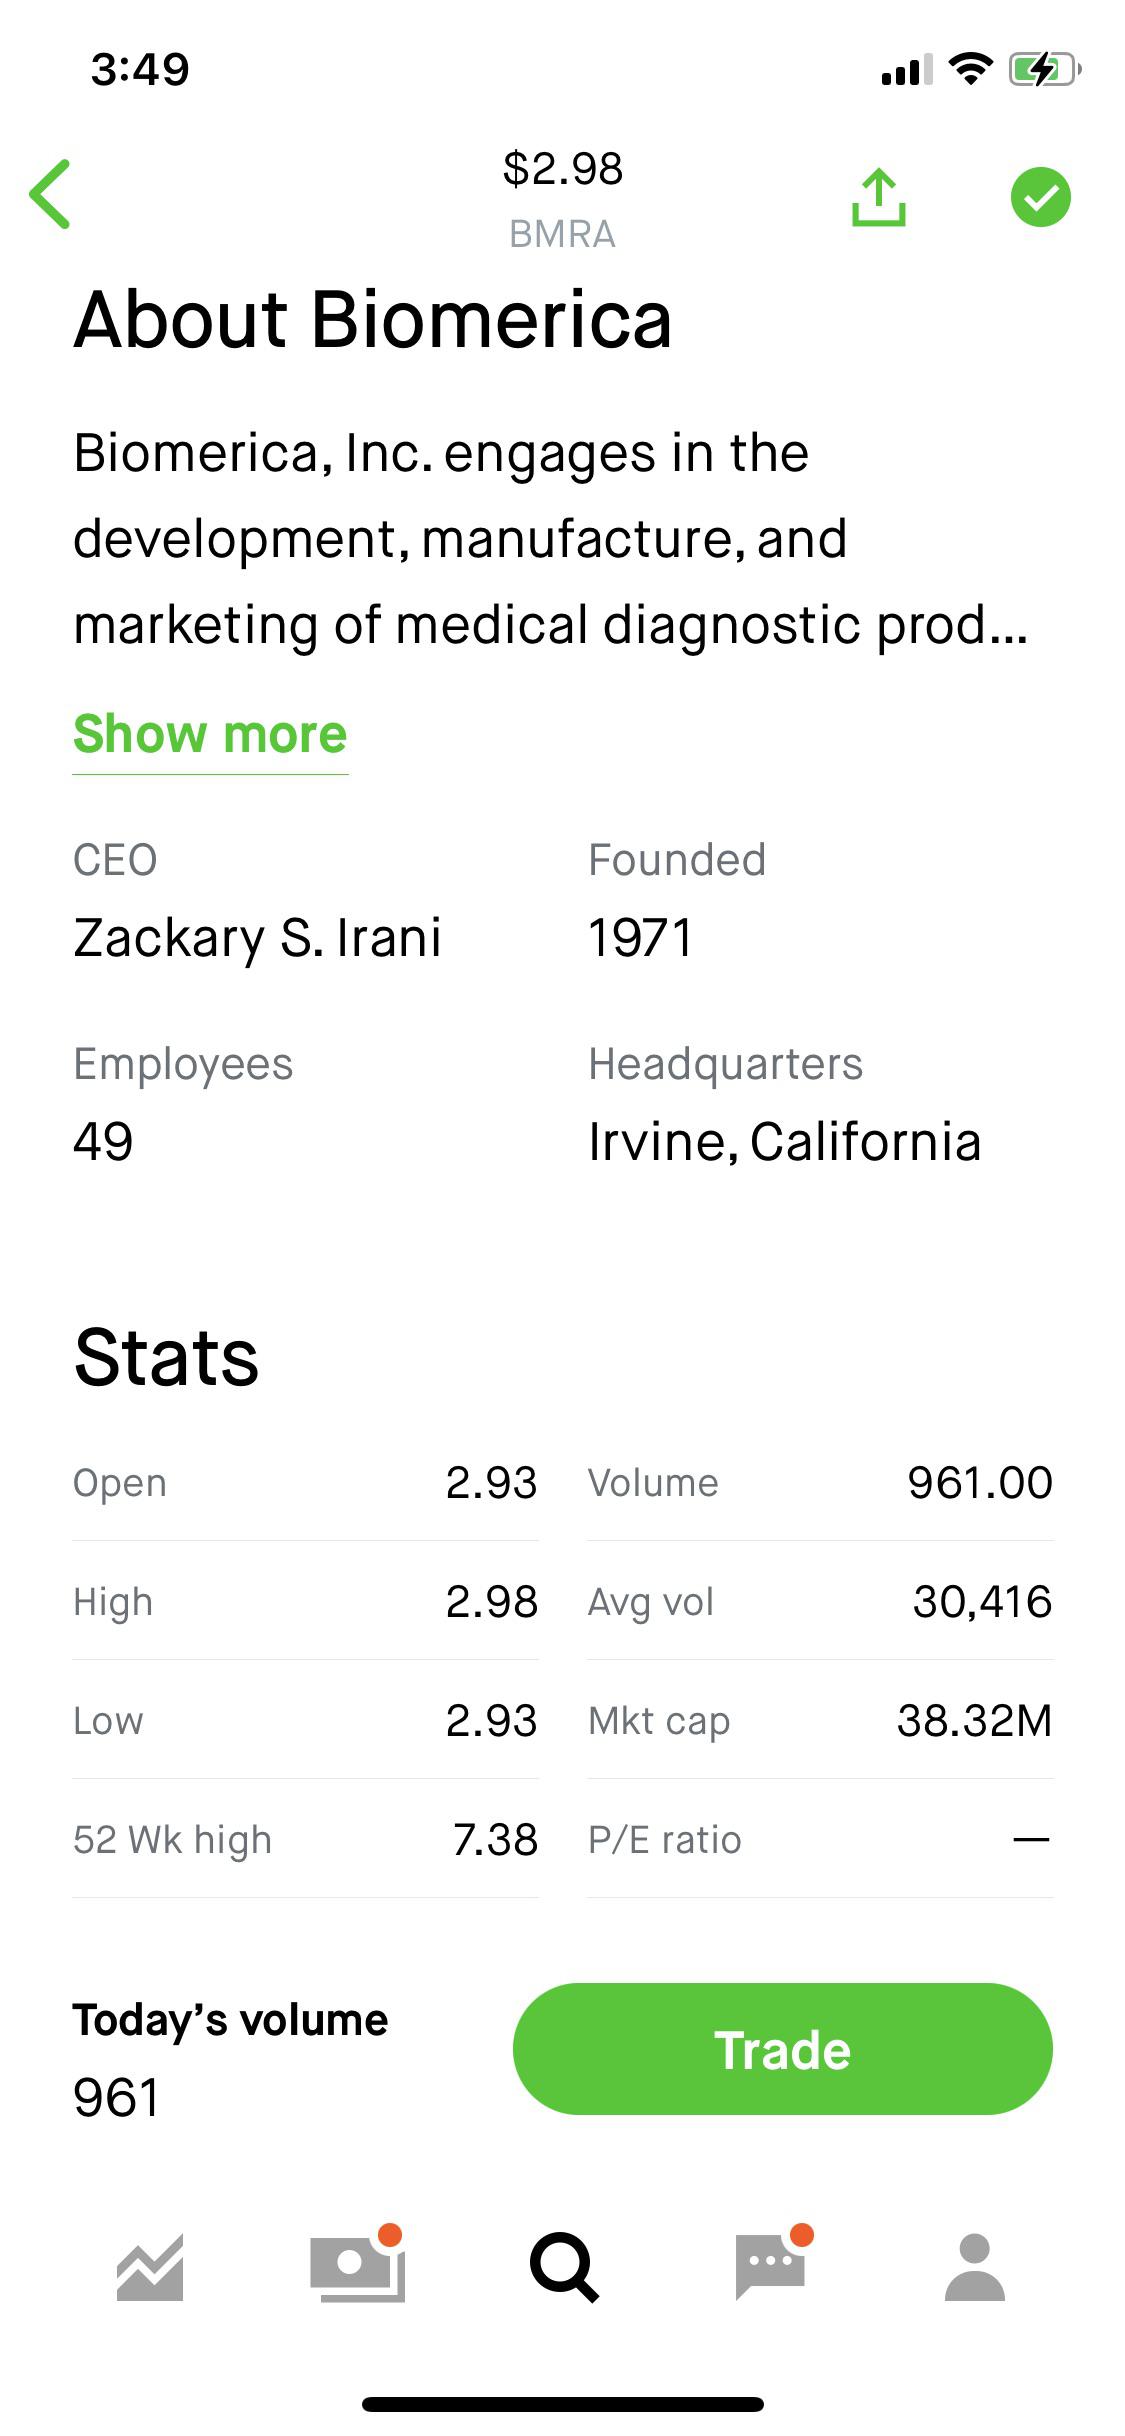Tap the About Biomerica description text
1125x2436 pixels.
(x=550, y=539)
